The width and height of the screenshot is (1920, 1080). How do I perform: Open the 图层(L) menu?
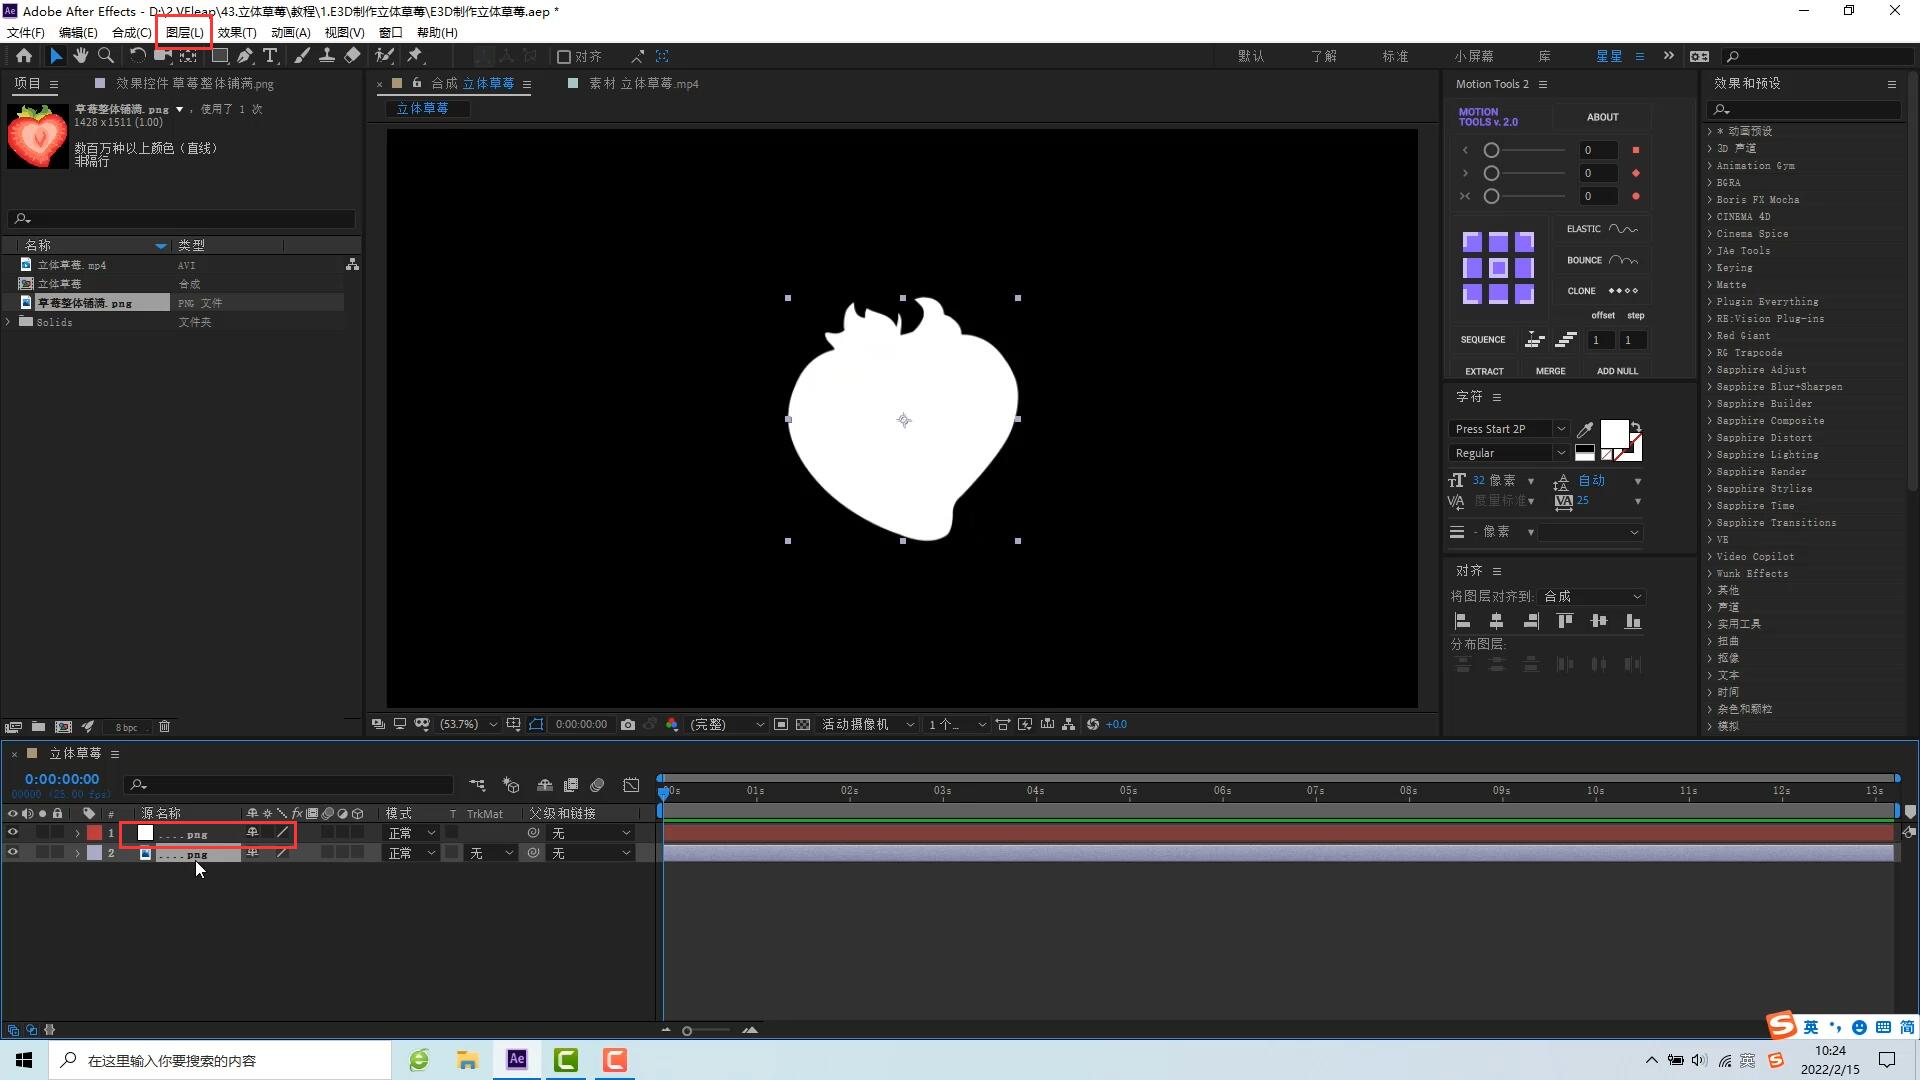[x=184, y=32]
